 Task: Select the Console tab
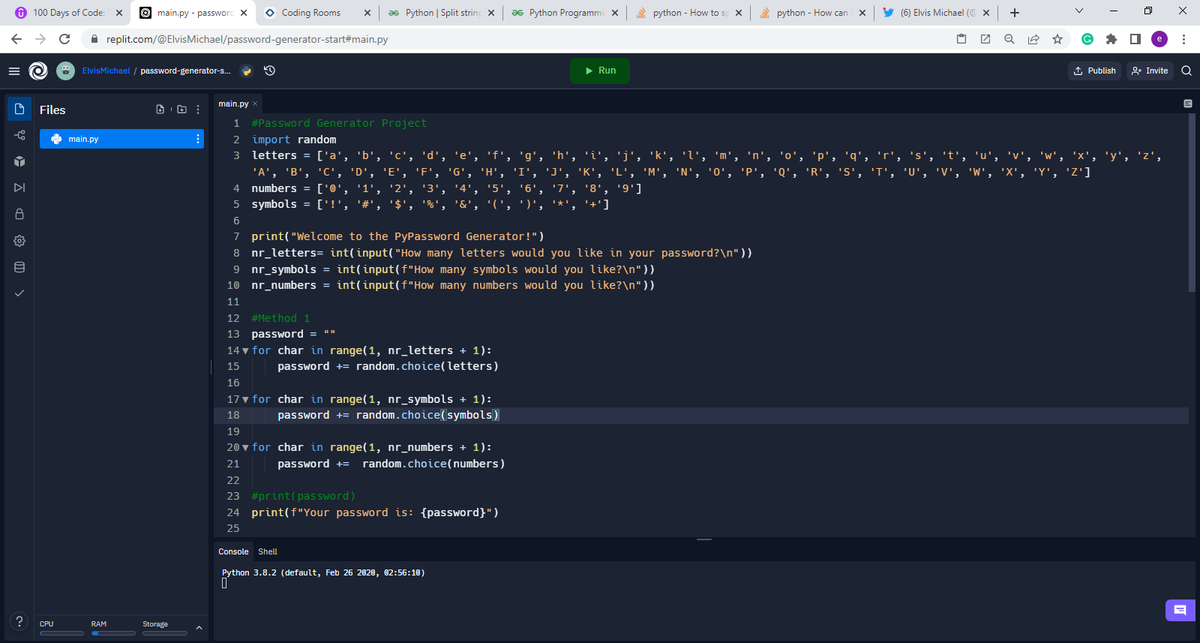point(233,551)
